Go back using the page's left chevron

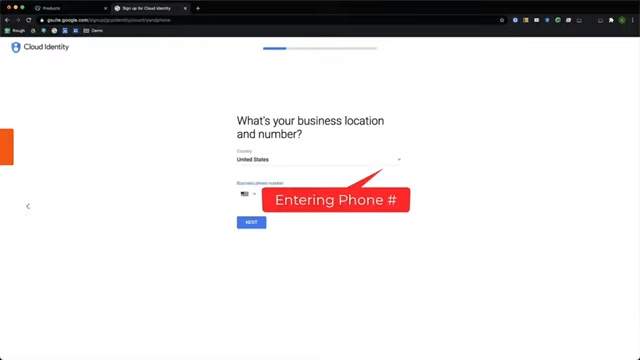(28, 206)
